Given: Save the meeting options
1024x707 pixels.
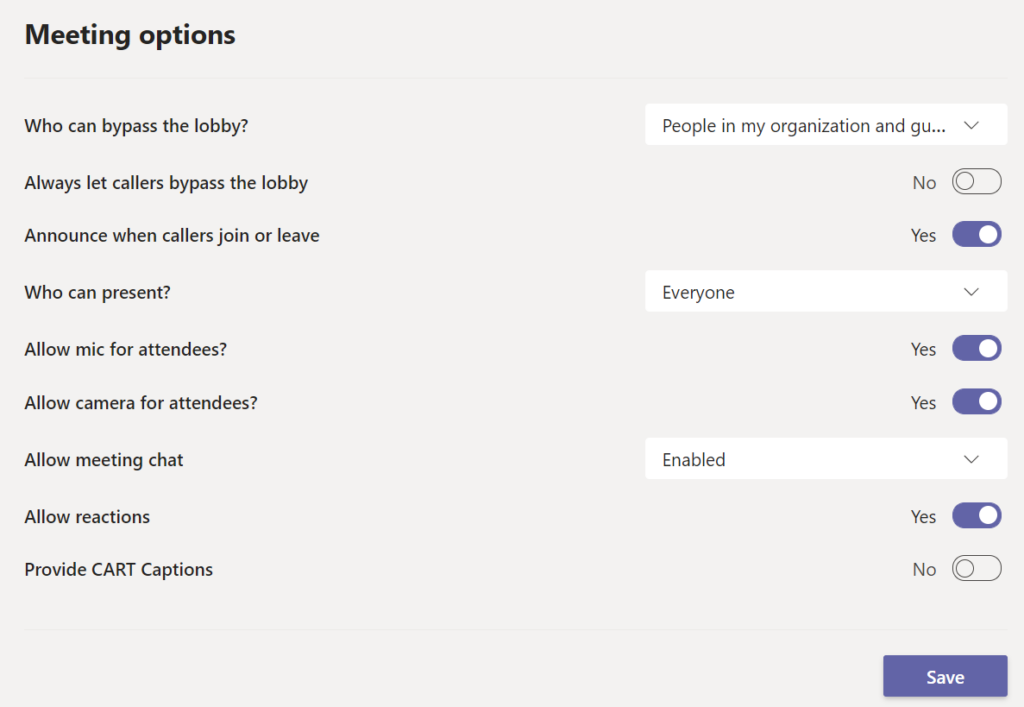Looking at the screenshot, I should (944, 677).
